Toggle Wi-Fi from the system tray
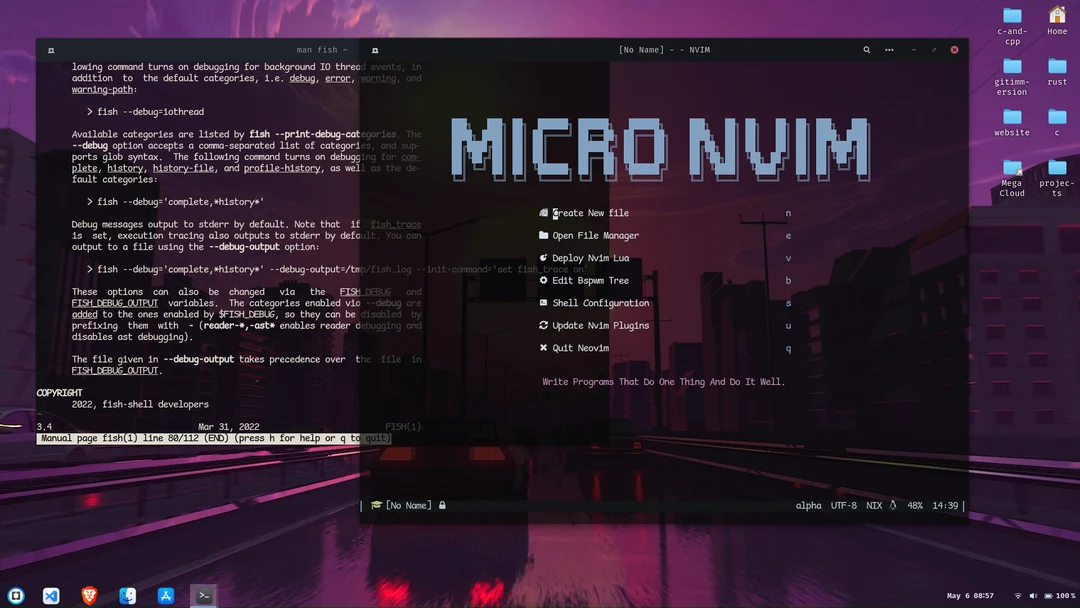Image resolution: width=1080 pixels, height=608 pixels. 1018,595
